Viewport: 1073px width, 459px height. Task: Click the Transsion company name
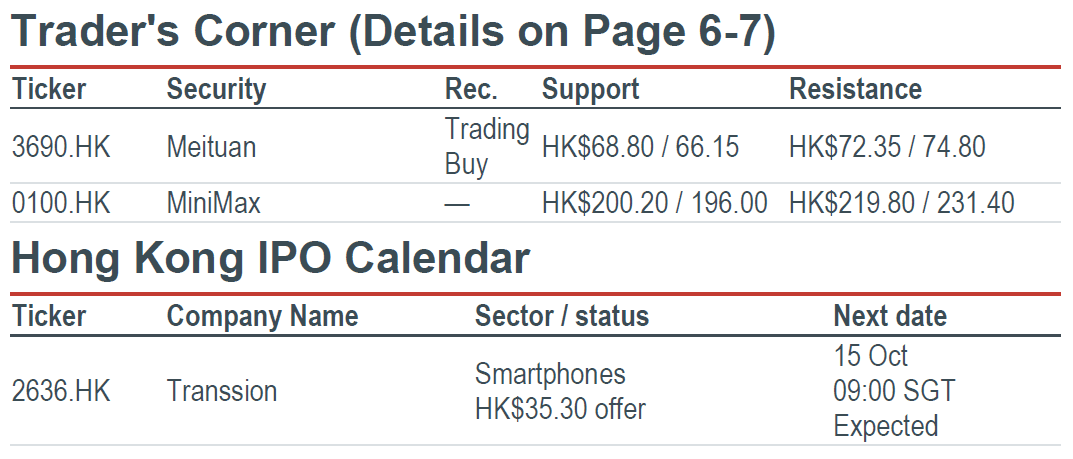222,391
